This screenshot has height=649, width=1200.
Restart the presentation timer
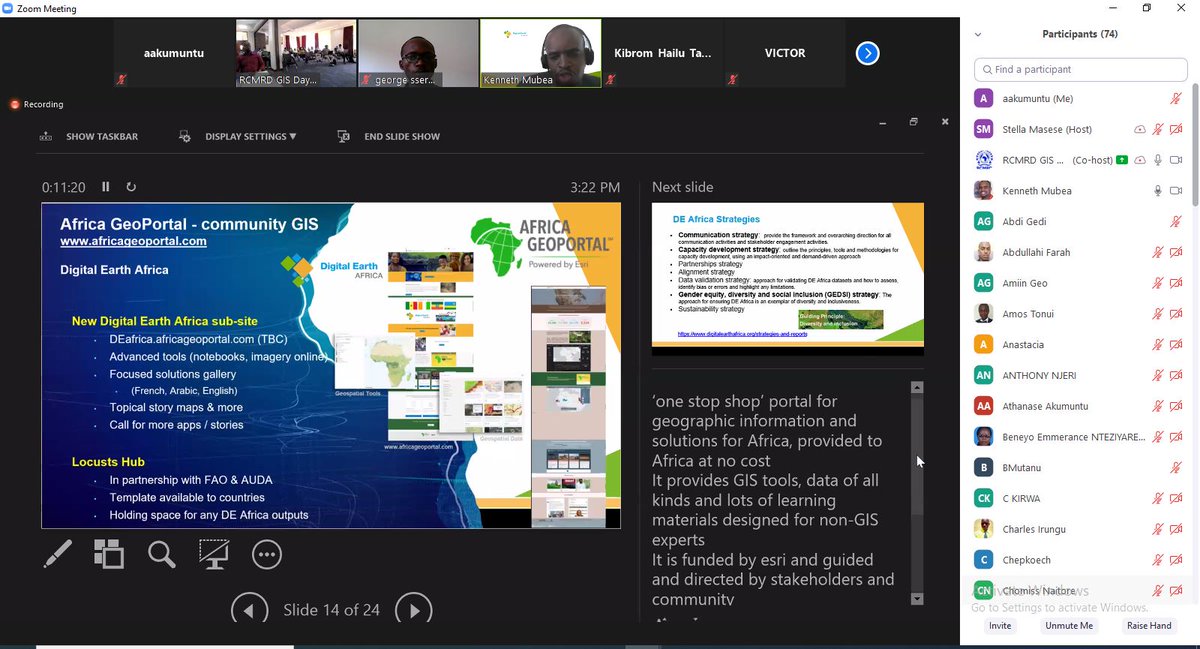[x=131, y=187]
